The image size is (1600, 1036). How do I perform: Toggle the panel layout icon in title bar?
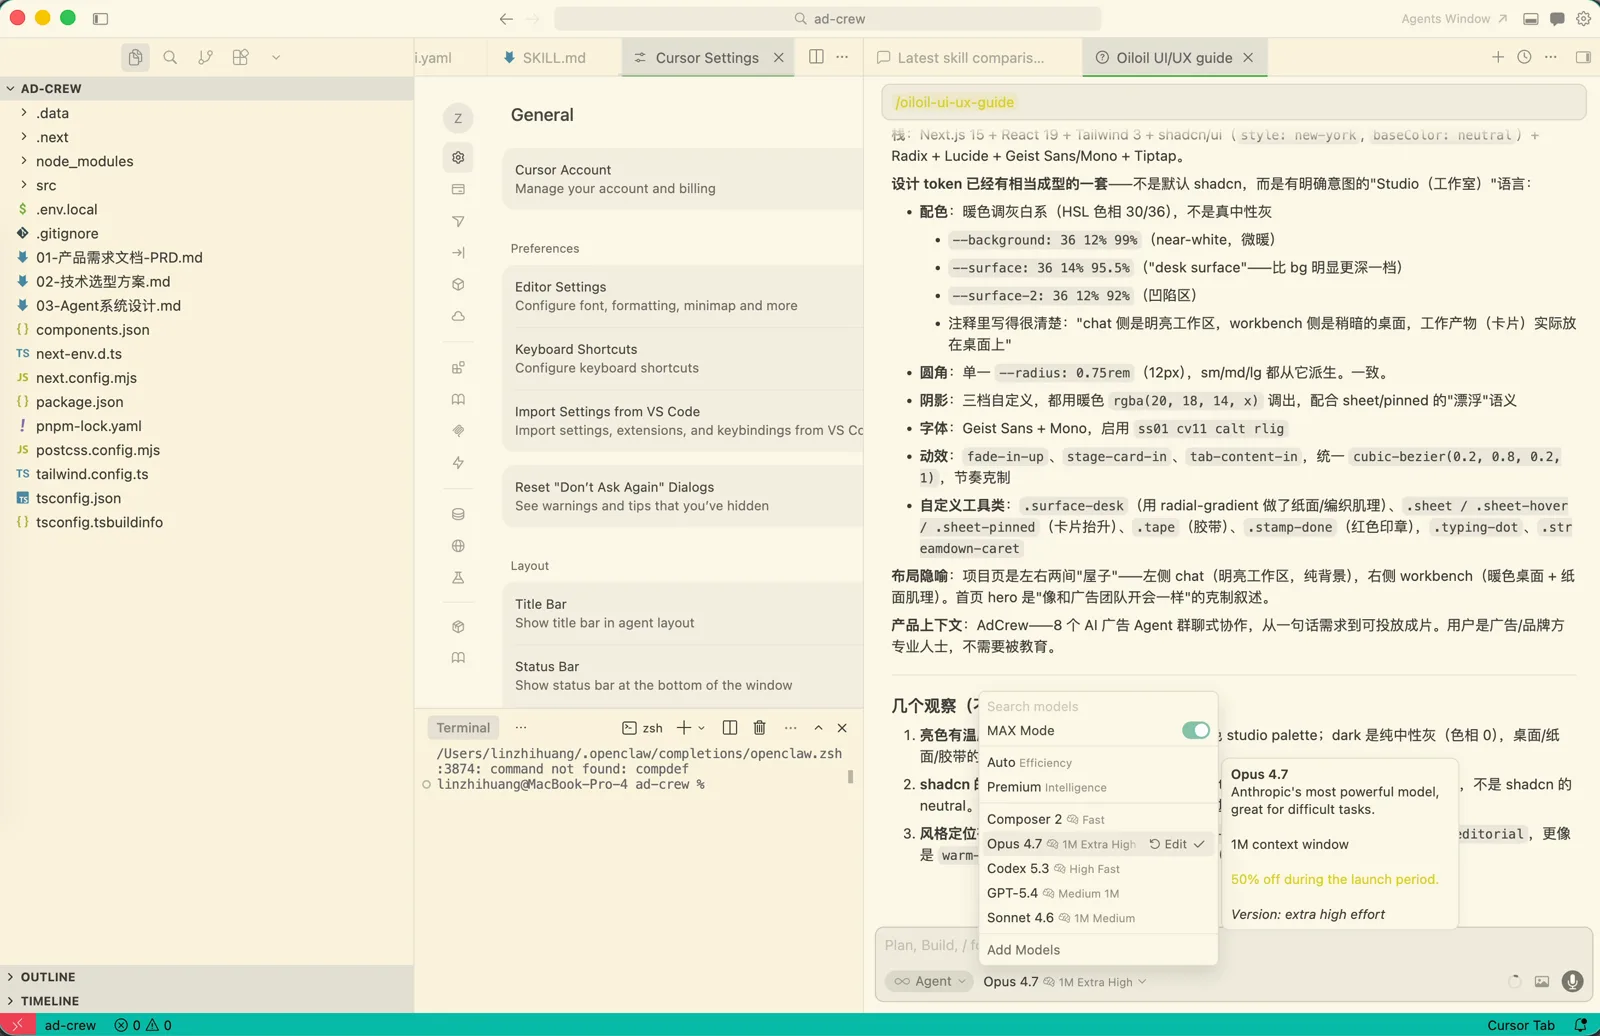pos(1531,18)
